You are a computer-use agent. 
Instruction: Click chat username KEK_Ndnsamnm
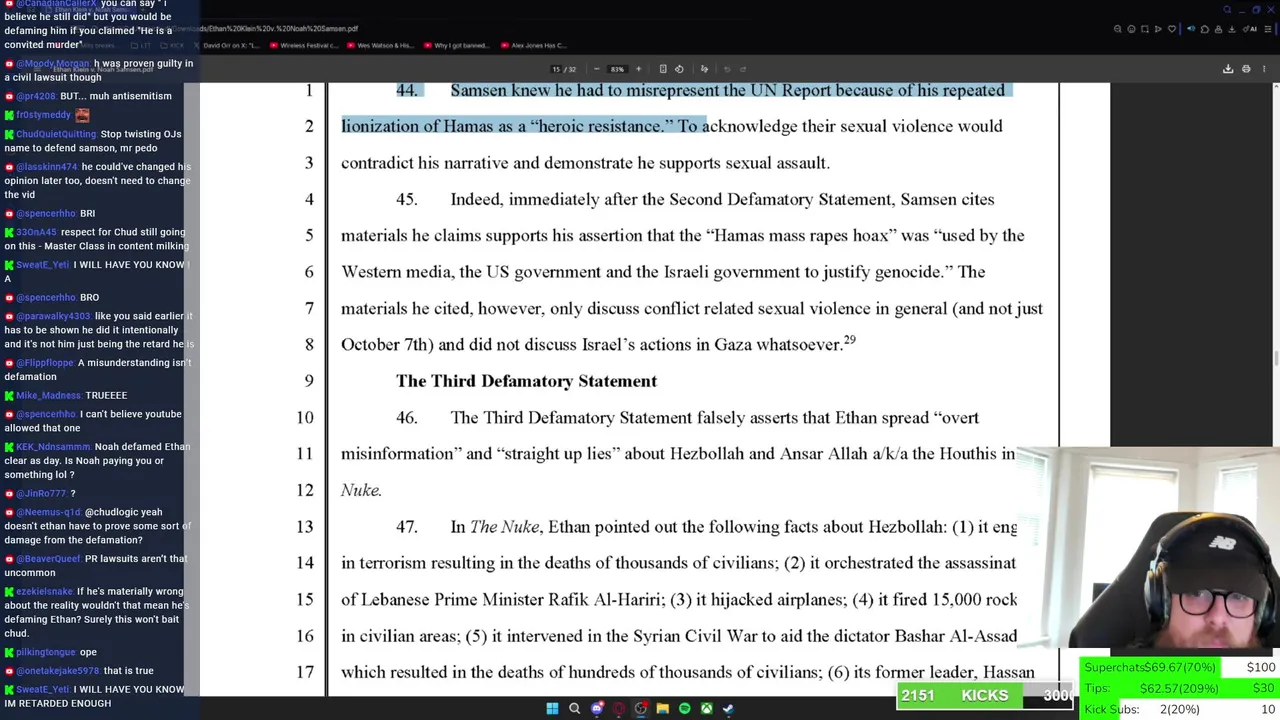click(x=53, y=447)
